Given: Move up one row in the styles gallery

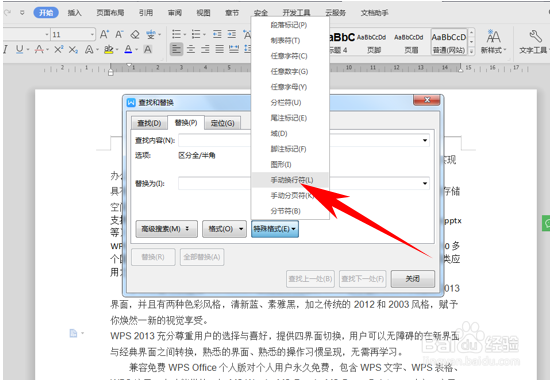Looking at the screenshot, I should pyautogui.click(x=471, y=32).
